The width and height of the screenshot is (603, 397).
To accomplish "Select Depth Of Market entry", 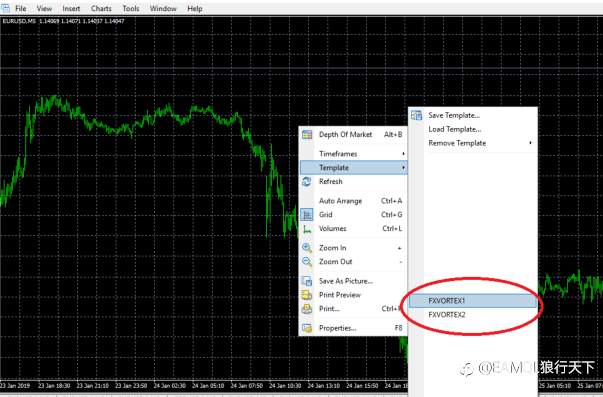I will [x=353, y=135].
